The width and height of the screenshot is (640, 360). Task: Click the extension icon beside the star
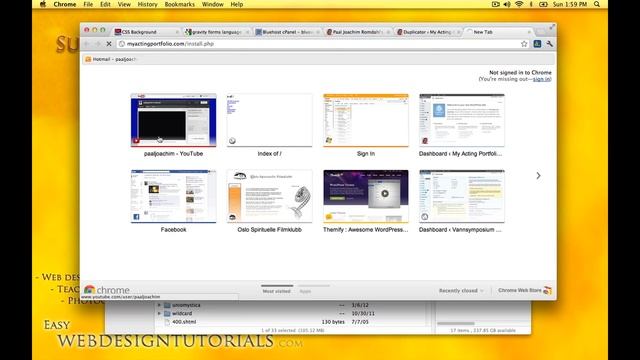(x=537, y=44)
